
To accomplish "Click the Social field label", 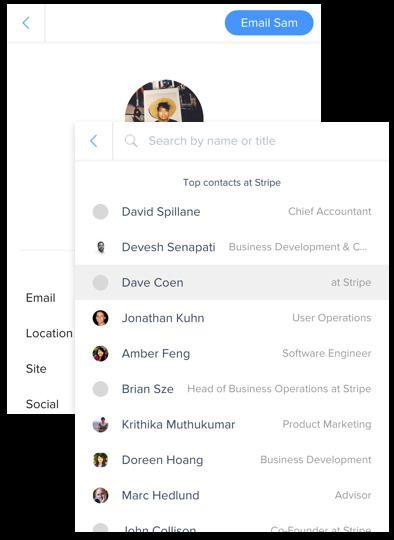I will pyautogui.click(x=42, y=404).
